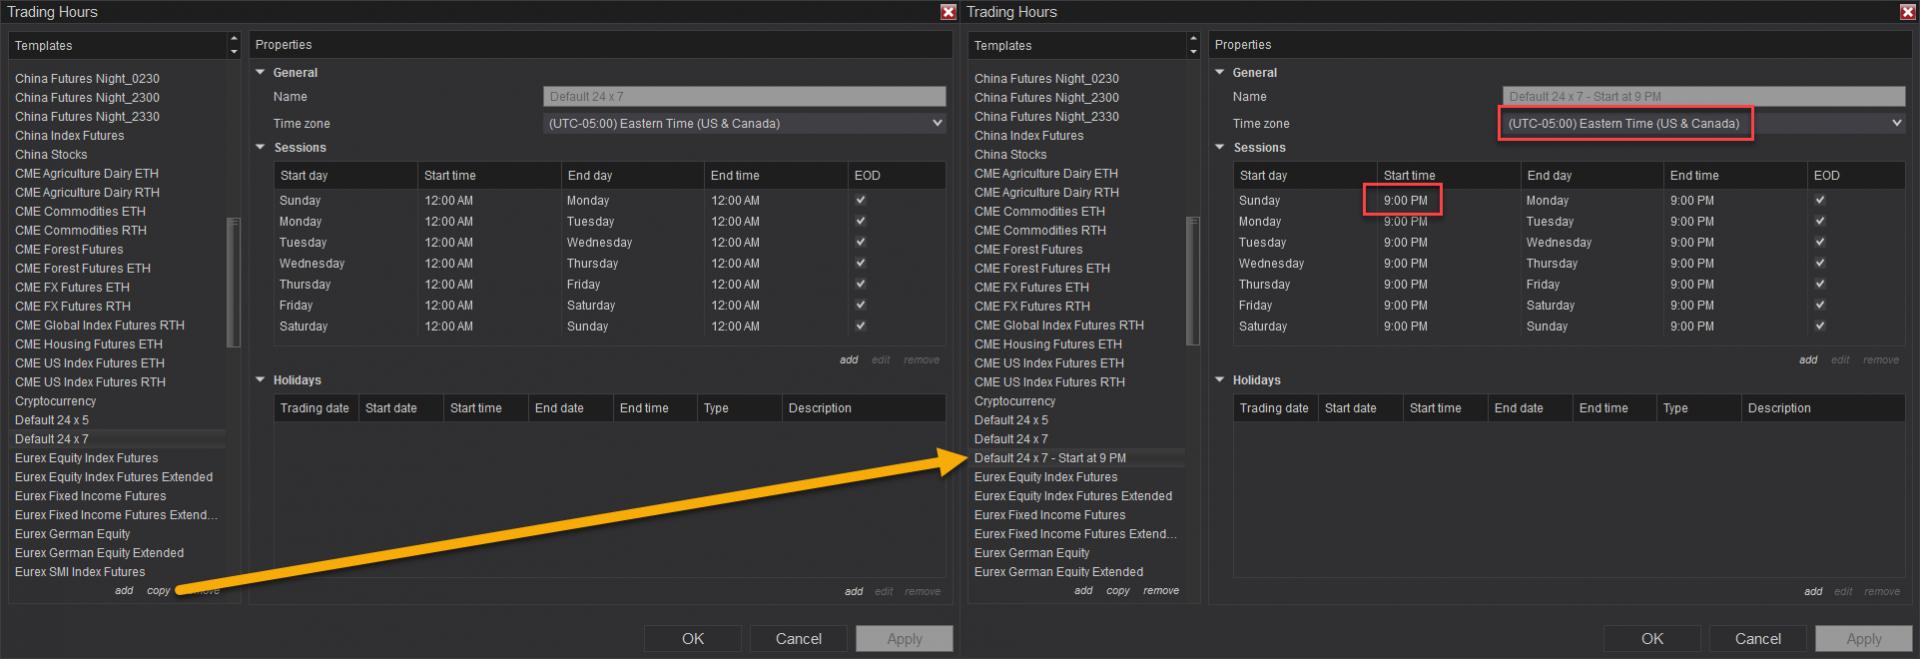Image resolution: width=1920 pixels, height=659 pixels.
Task: Collapse the Holidays section in left window
Action: click(260, 380)
